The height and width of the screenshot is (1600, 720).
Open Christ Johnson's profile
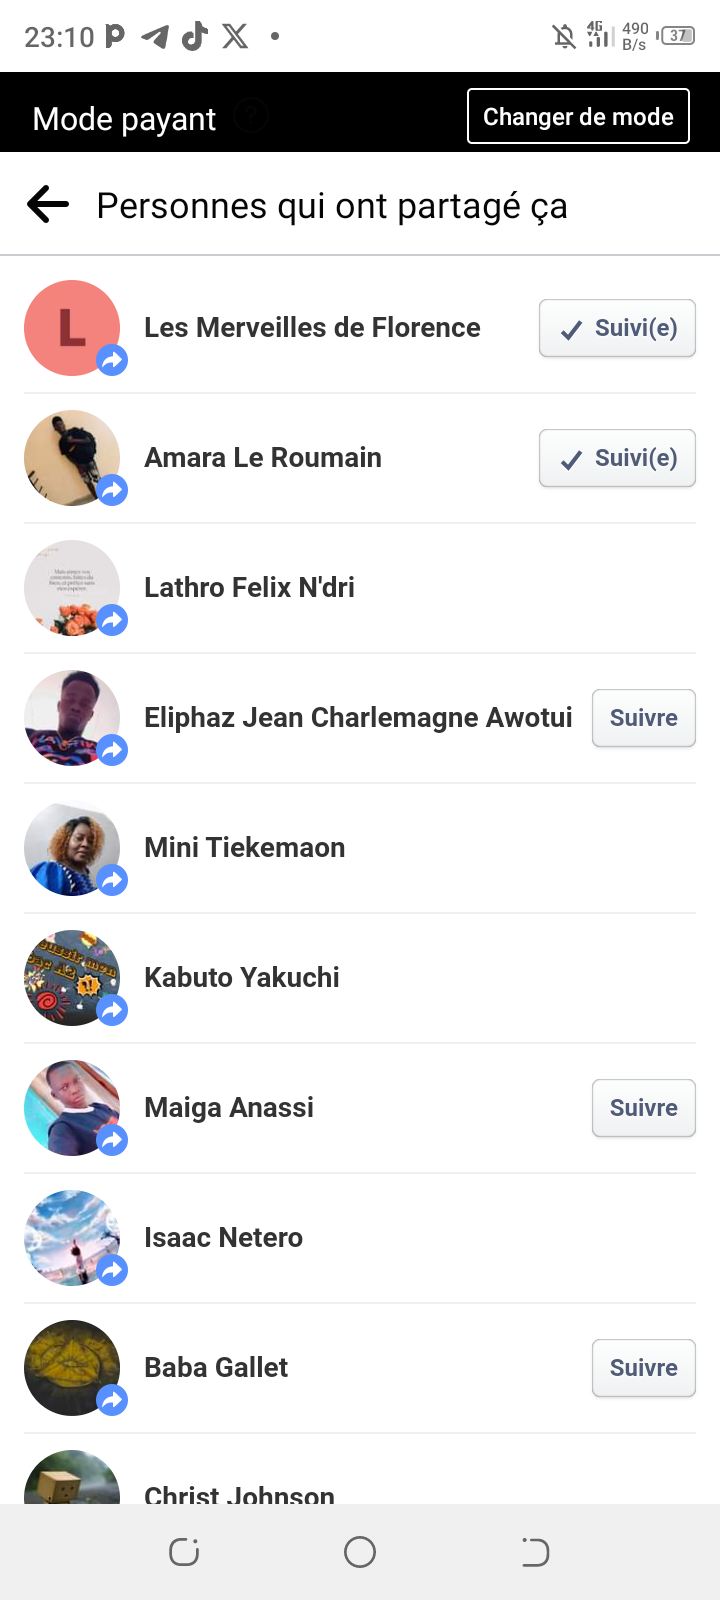point(239,1492)
